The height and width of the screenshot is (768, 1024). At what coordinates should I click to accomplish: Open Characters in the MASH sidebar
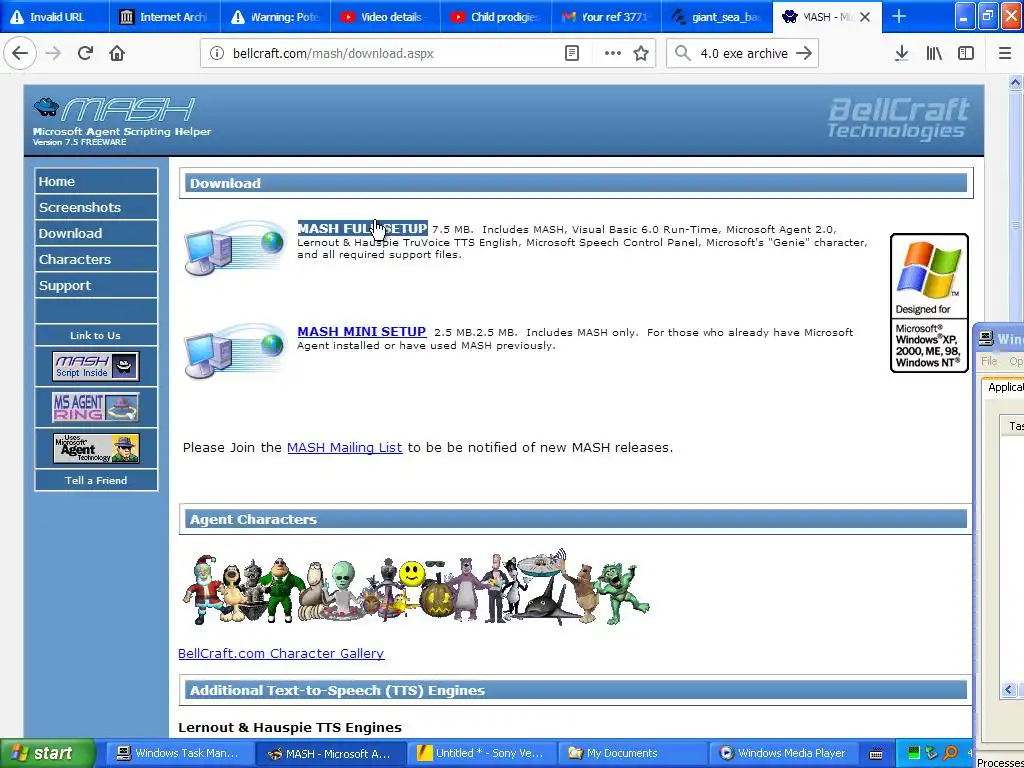96,259
